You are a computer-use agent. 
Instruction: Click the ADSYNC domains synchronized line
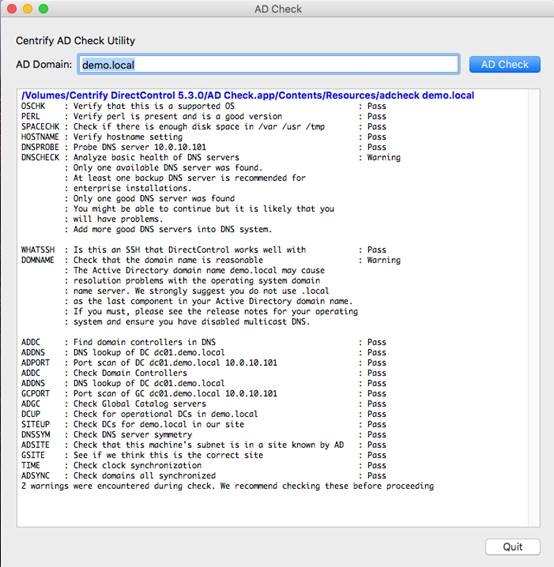click(x=204, y=476)
